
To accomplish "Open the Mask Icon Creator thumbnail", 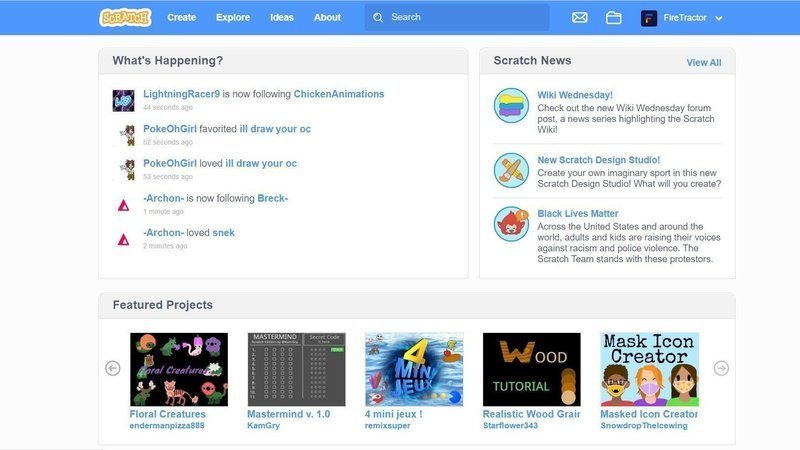I will tap(649, 369).
